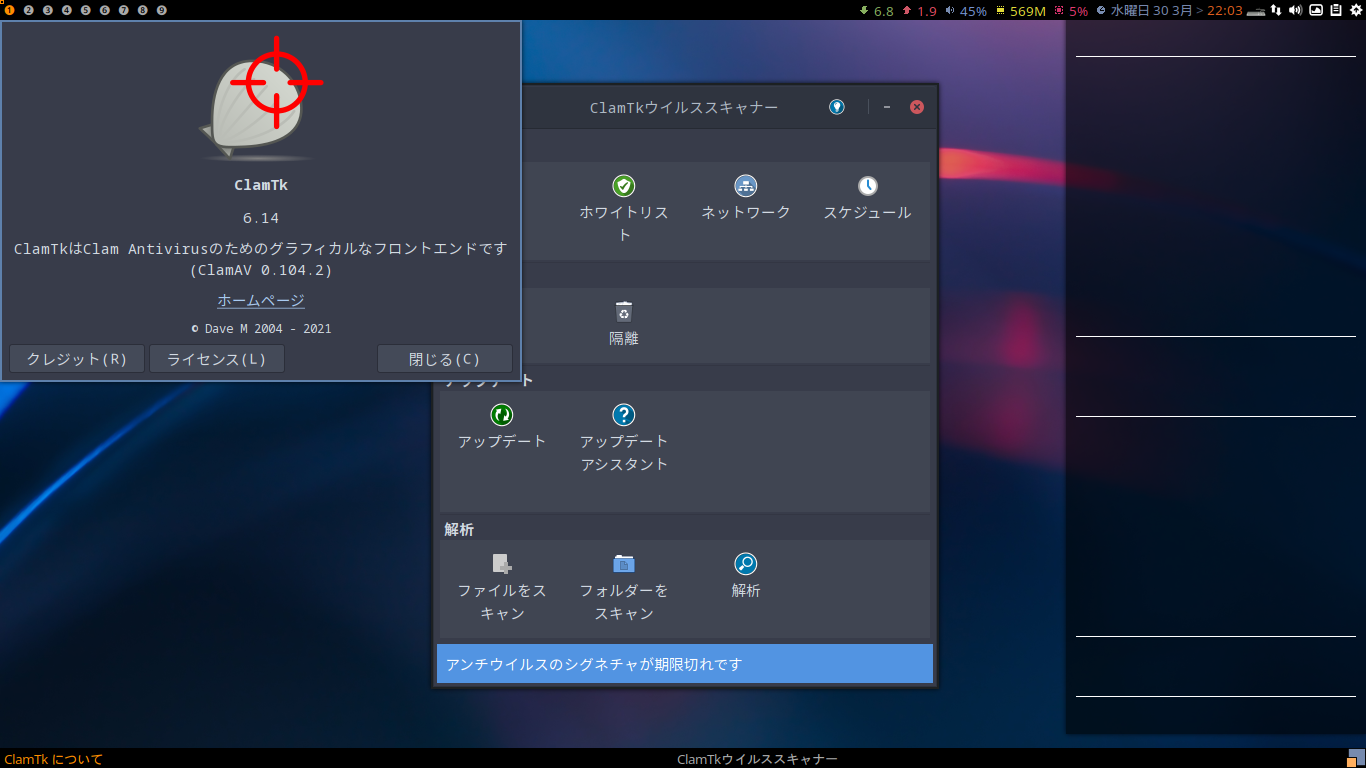Click クレジット(R) button in the about dialog

(77, 359)
